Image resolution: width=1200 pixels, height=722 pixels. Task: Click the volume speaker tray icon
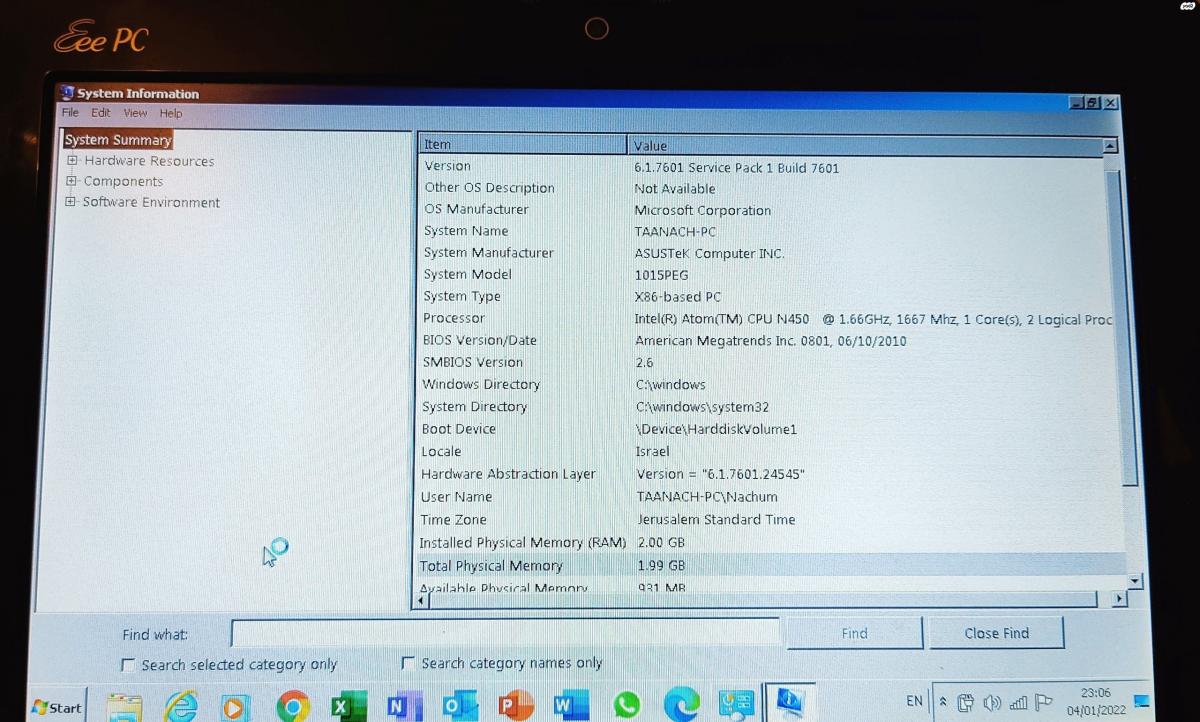coord(992,702)
